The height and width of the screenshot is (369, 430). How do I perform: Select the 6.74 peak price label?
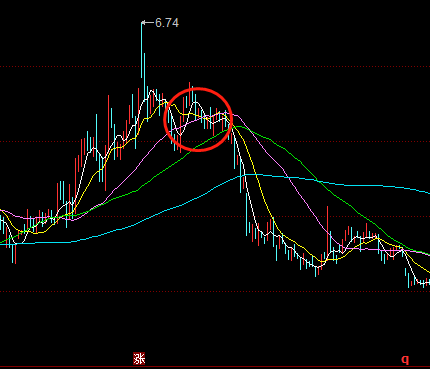pos(167,23)
